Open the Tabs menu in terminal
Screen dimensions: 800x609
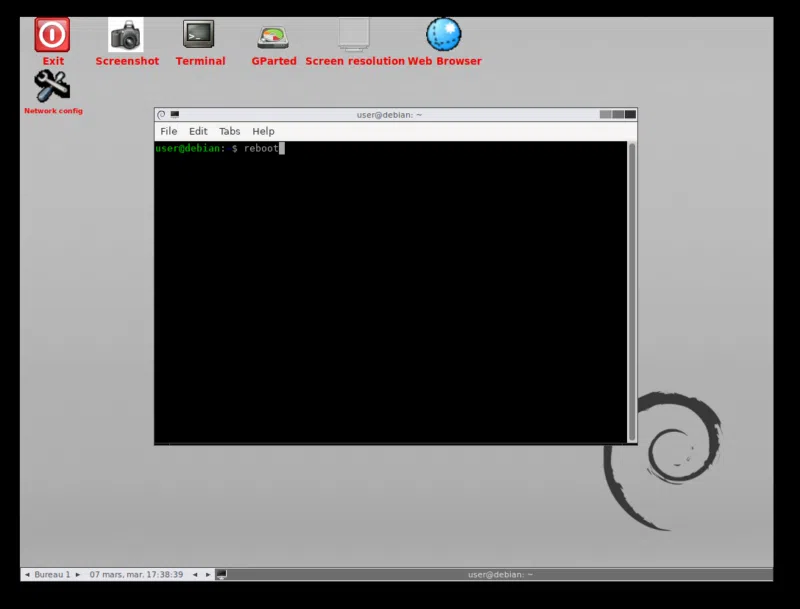(230, 131)
